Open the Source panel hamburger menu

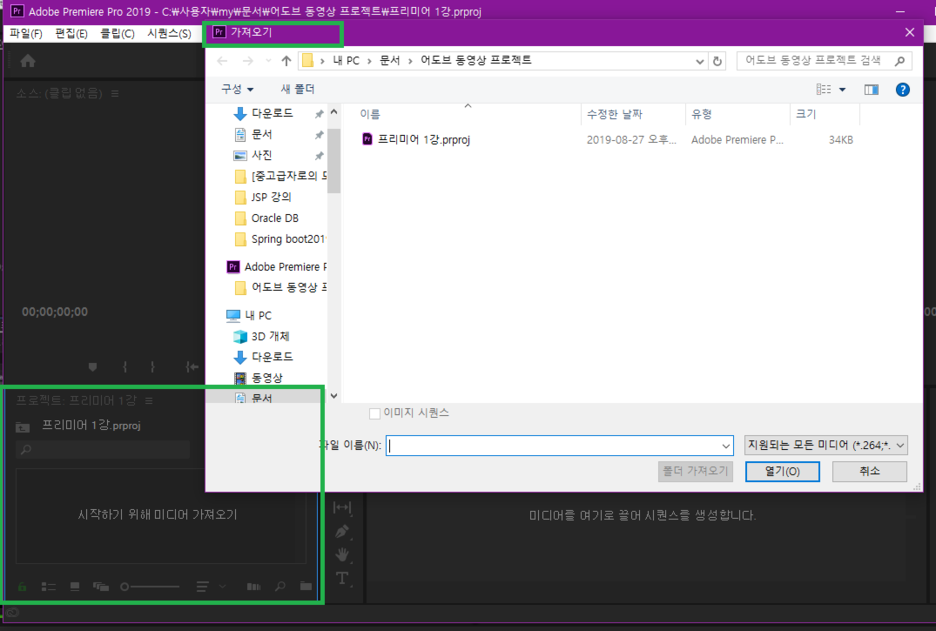[115, 94]
